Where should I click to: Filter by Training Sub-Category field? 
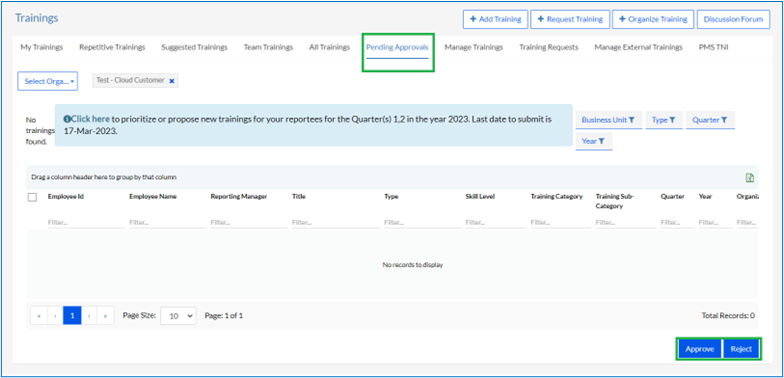coord(626,222)
